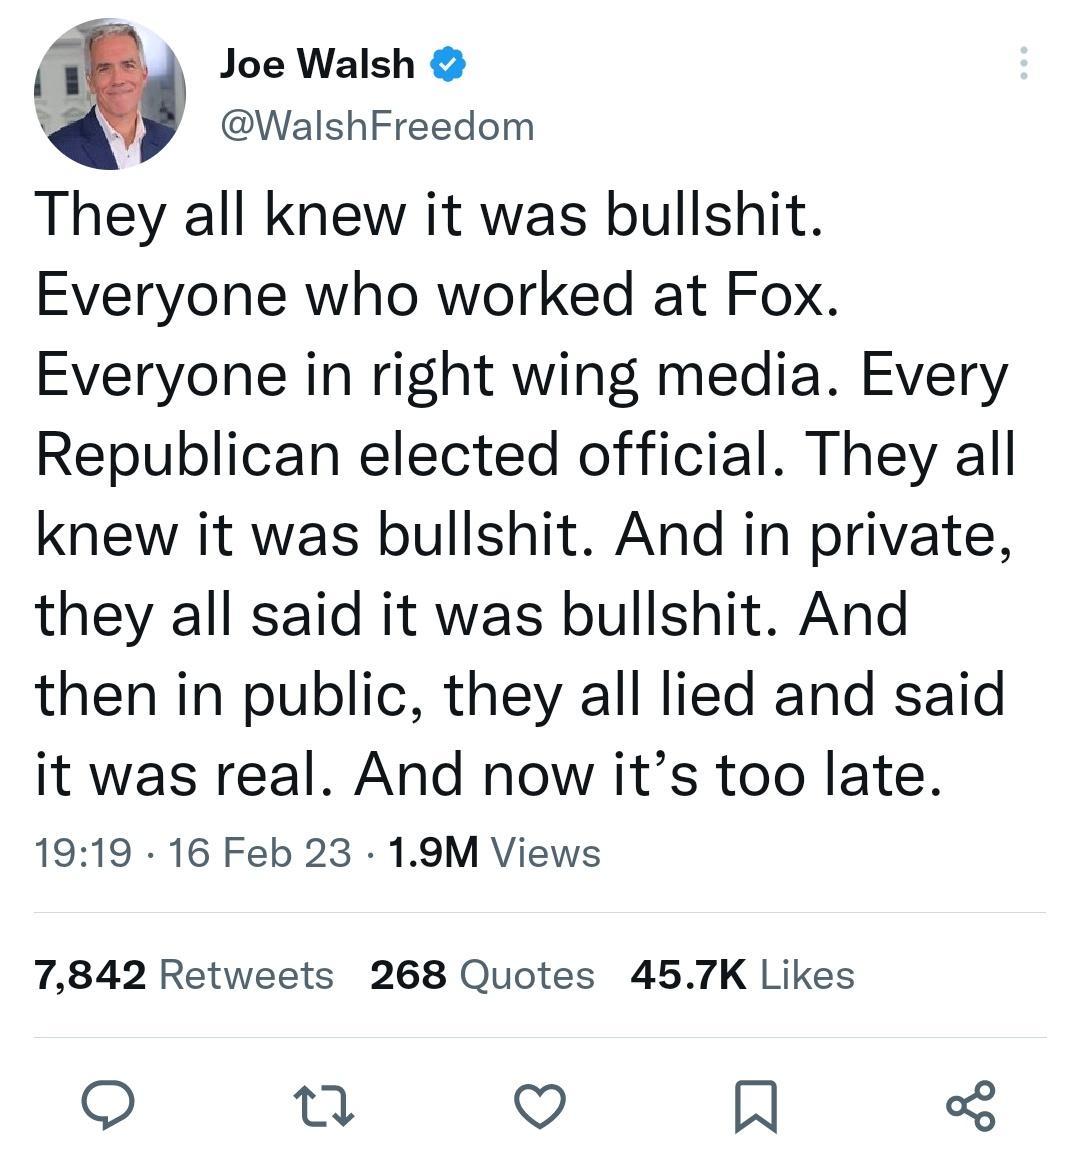Click the retweet icon
The height and width of the screenshot is (1172, 1080).
tap(325, 1107)
